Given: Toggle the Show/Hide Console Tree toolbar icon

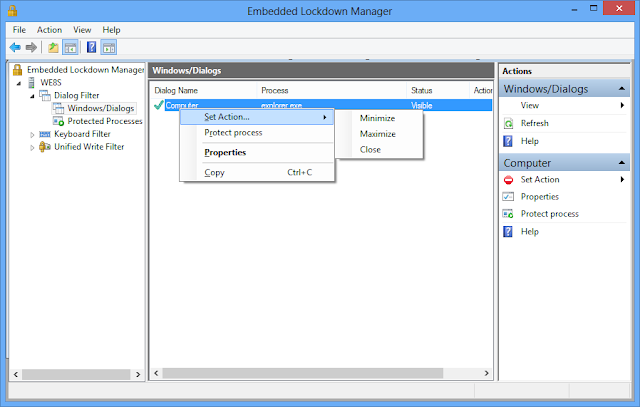Looking at the screenshot, I should click(70, 47).
